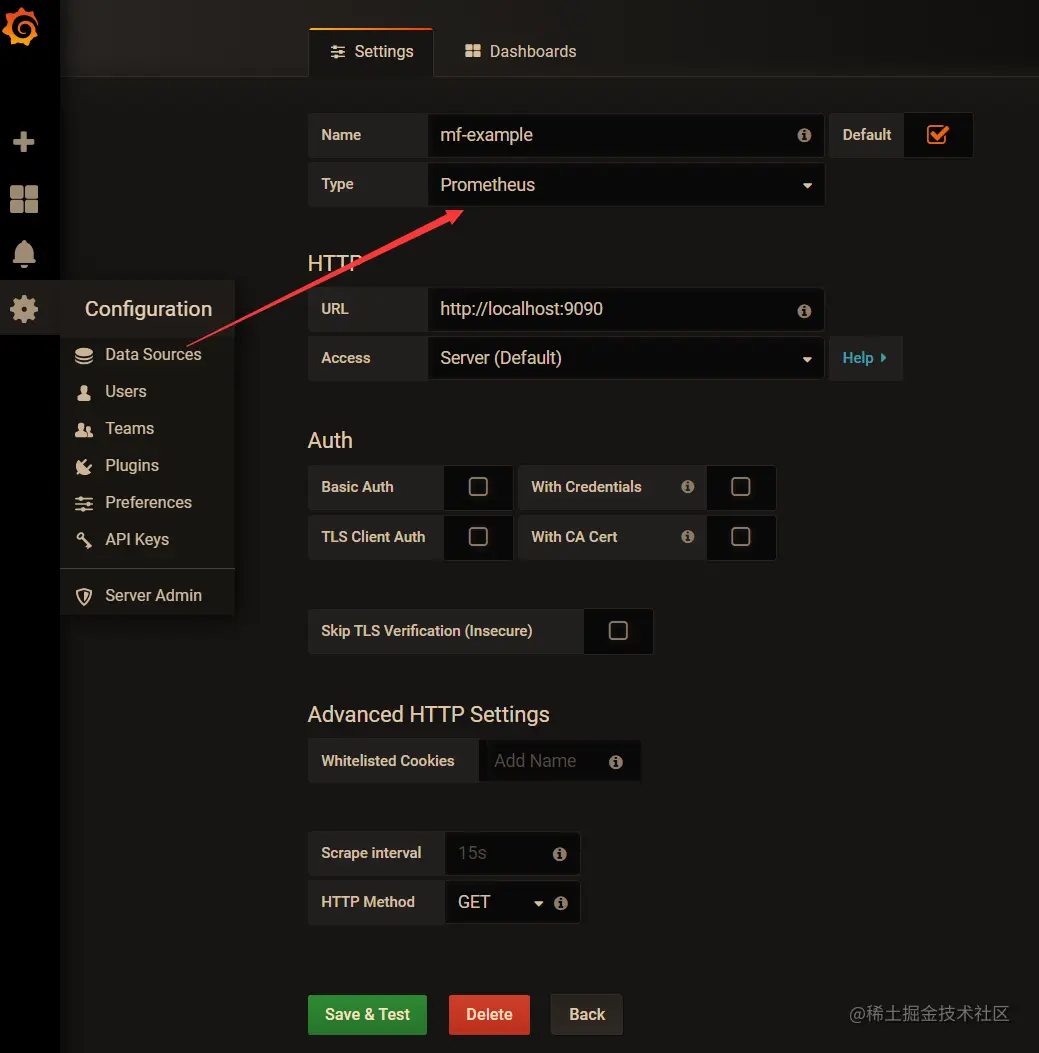
Task: Open the Dashboards grid icon in sidebar
Action: click(x=24, y=199)
